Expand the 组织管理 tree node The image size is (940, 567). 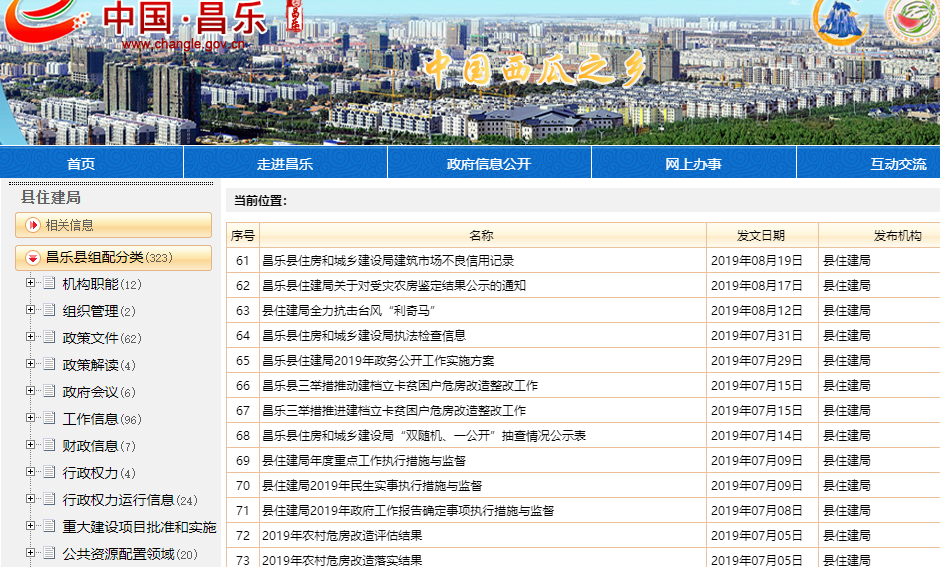[x=30, y=311]
